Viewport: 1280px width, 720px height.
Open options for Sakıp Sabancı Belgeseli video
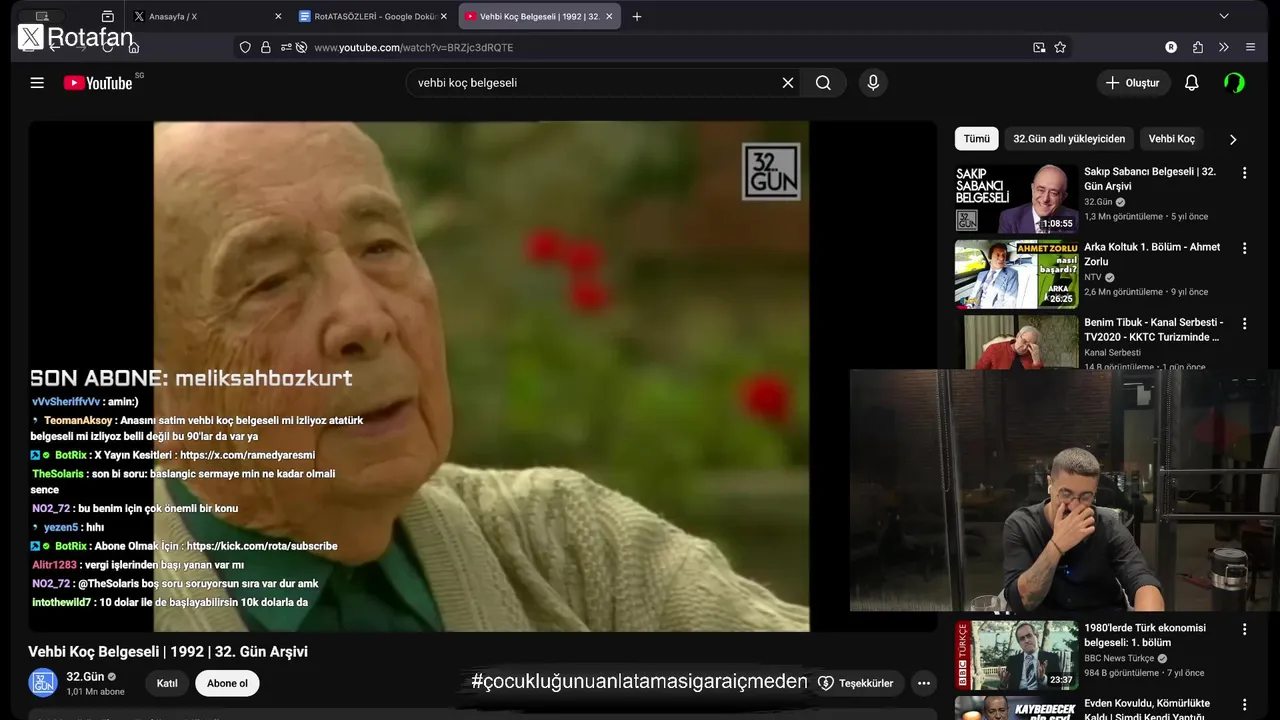click(x=1244, y=173)
